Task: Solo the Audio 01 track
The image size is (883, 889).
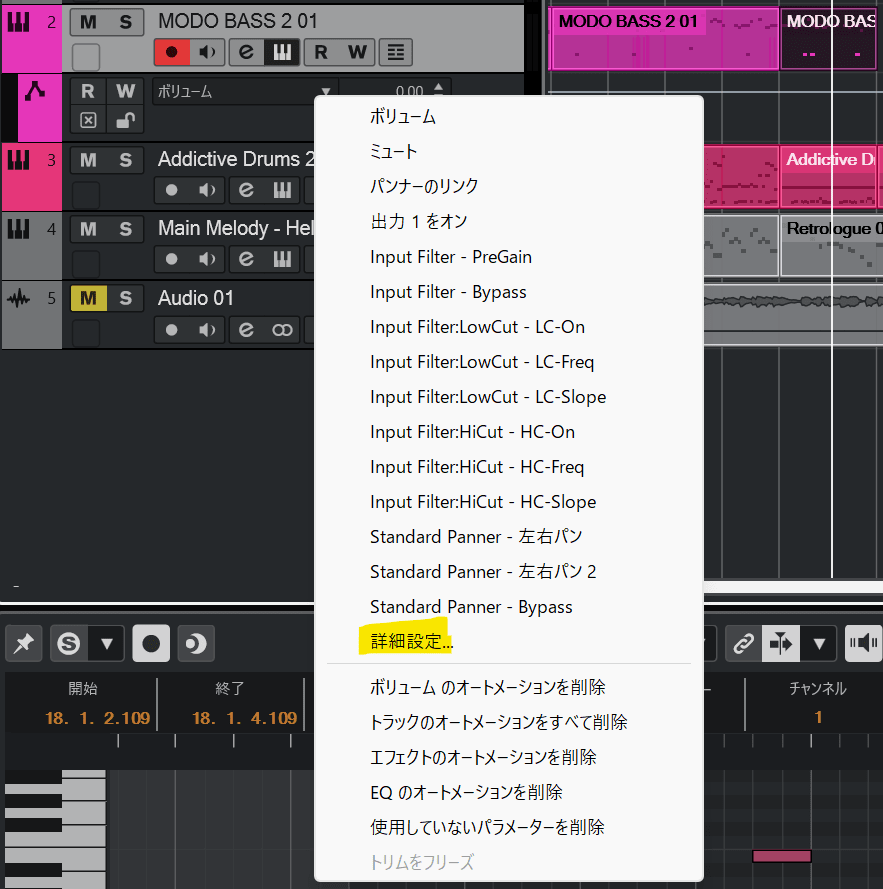Action: click(x=125, y=298)
